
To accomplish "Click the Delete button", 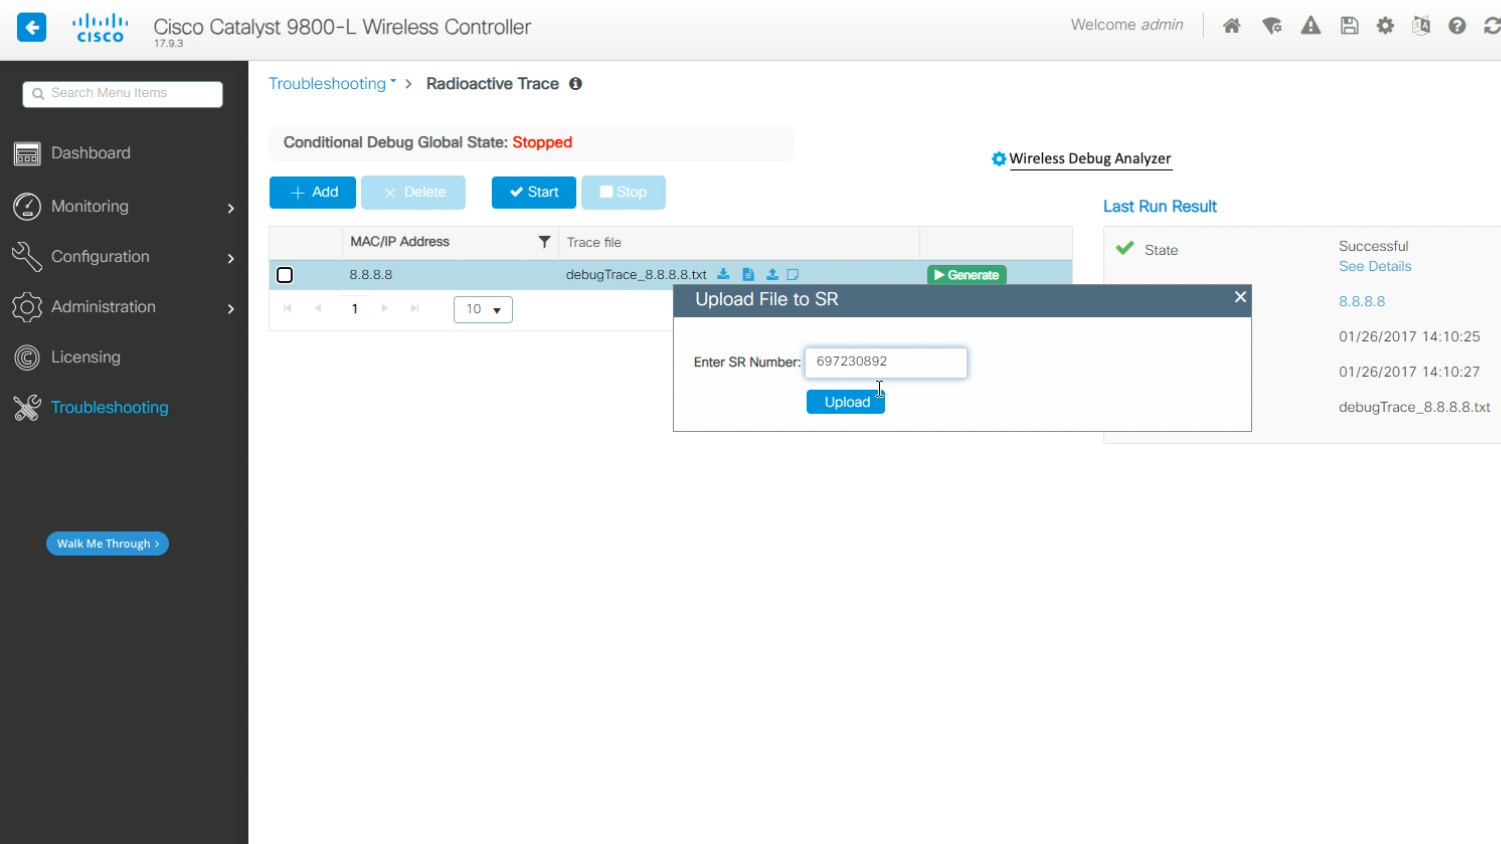I will coord(413,192).
